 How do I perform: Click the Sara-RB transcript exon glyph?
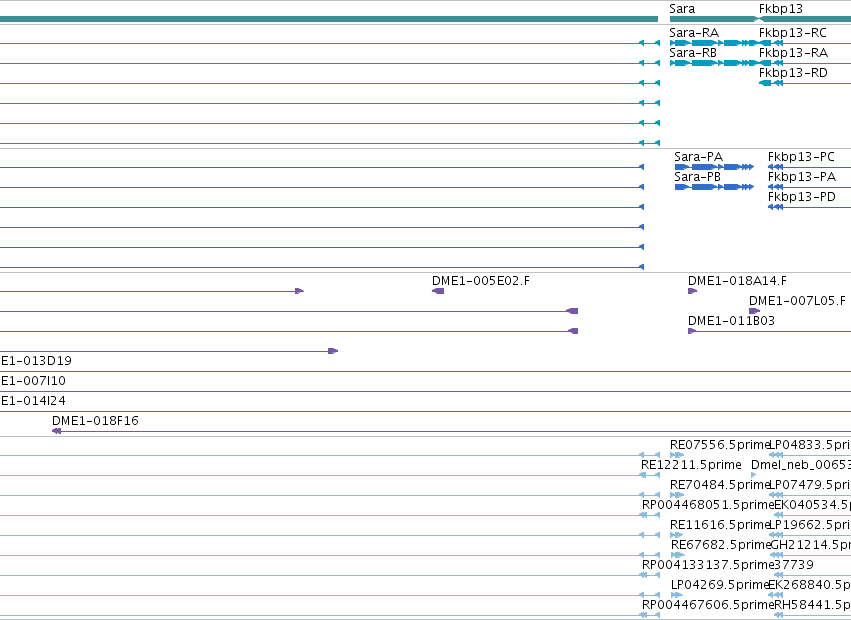pos(713,63)
